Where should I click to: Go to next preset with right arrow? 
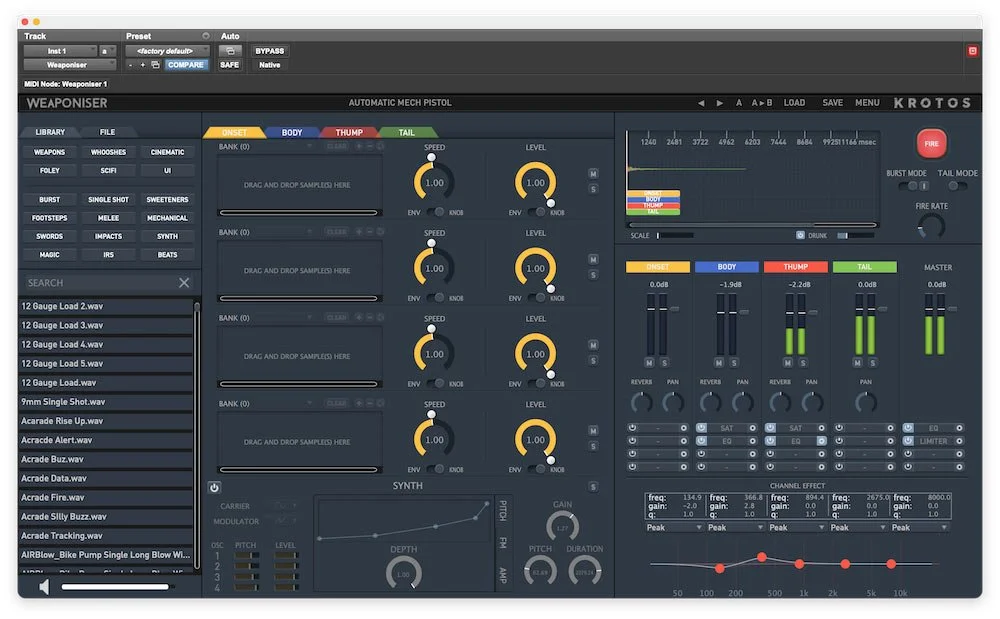coord(719,103)
